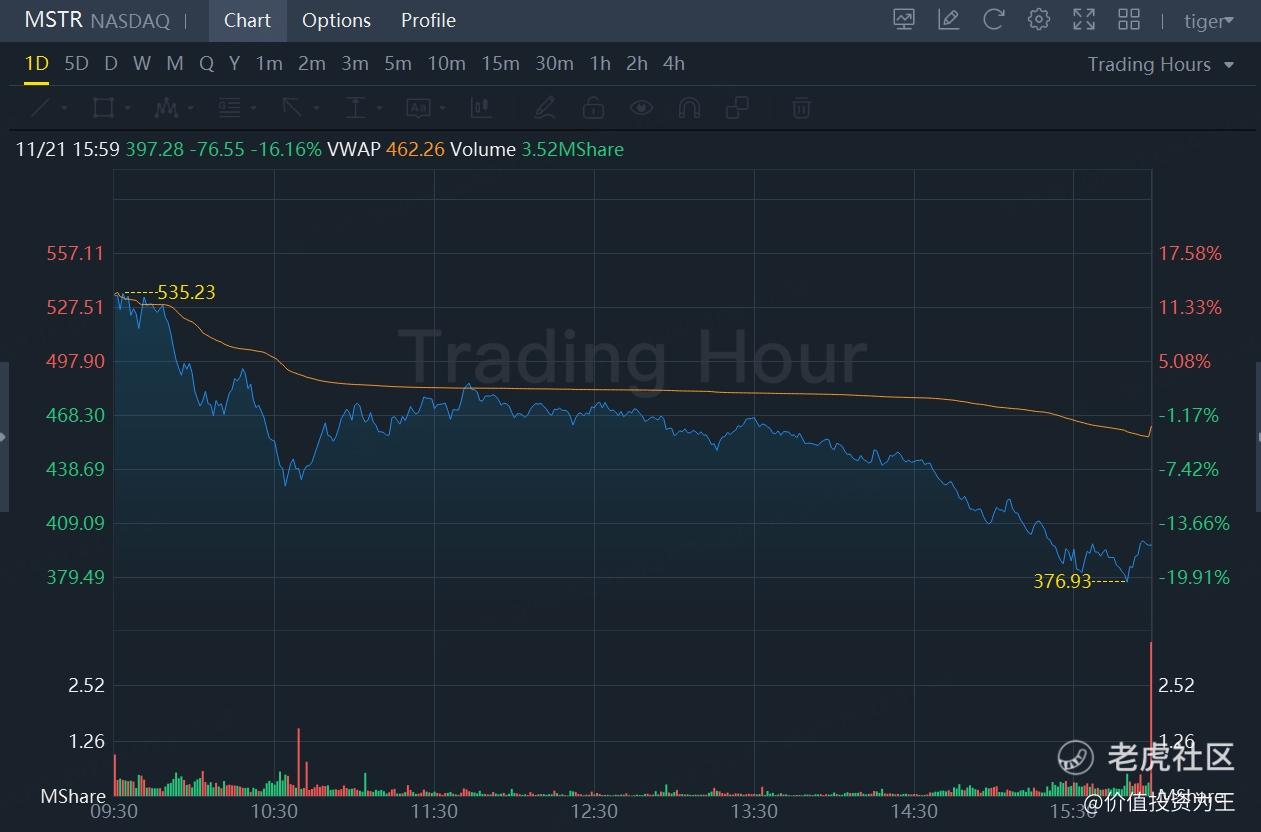Switch to the Options tab
The image size is (1261, 832).
tap(336, 20)
